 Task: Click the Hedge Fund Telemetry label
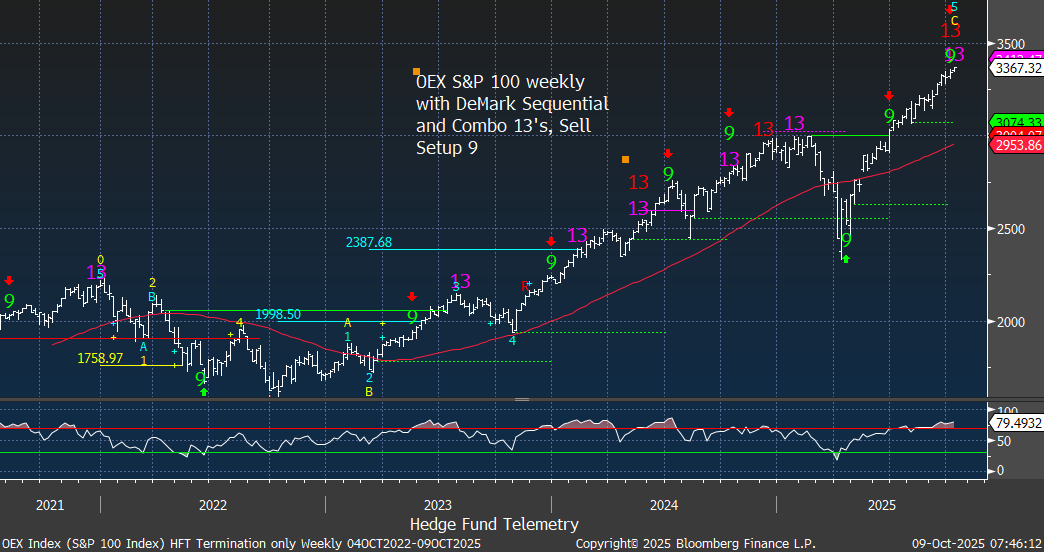point(494,524)
